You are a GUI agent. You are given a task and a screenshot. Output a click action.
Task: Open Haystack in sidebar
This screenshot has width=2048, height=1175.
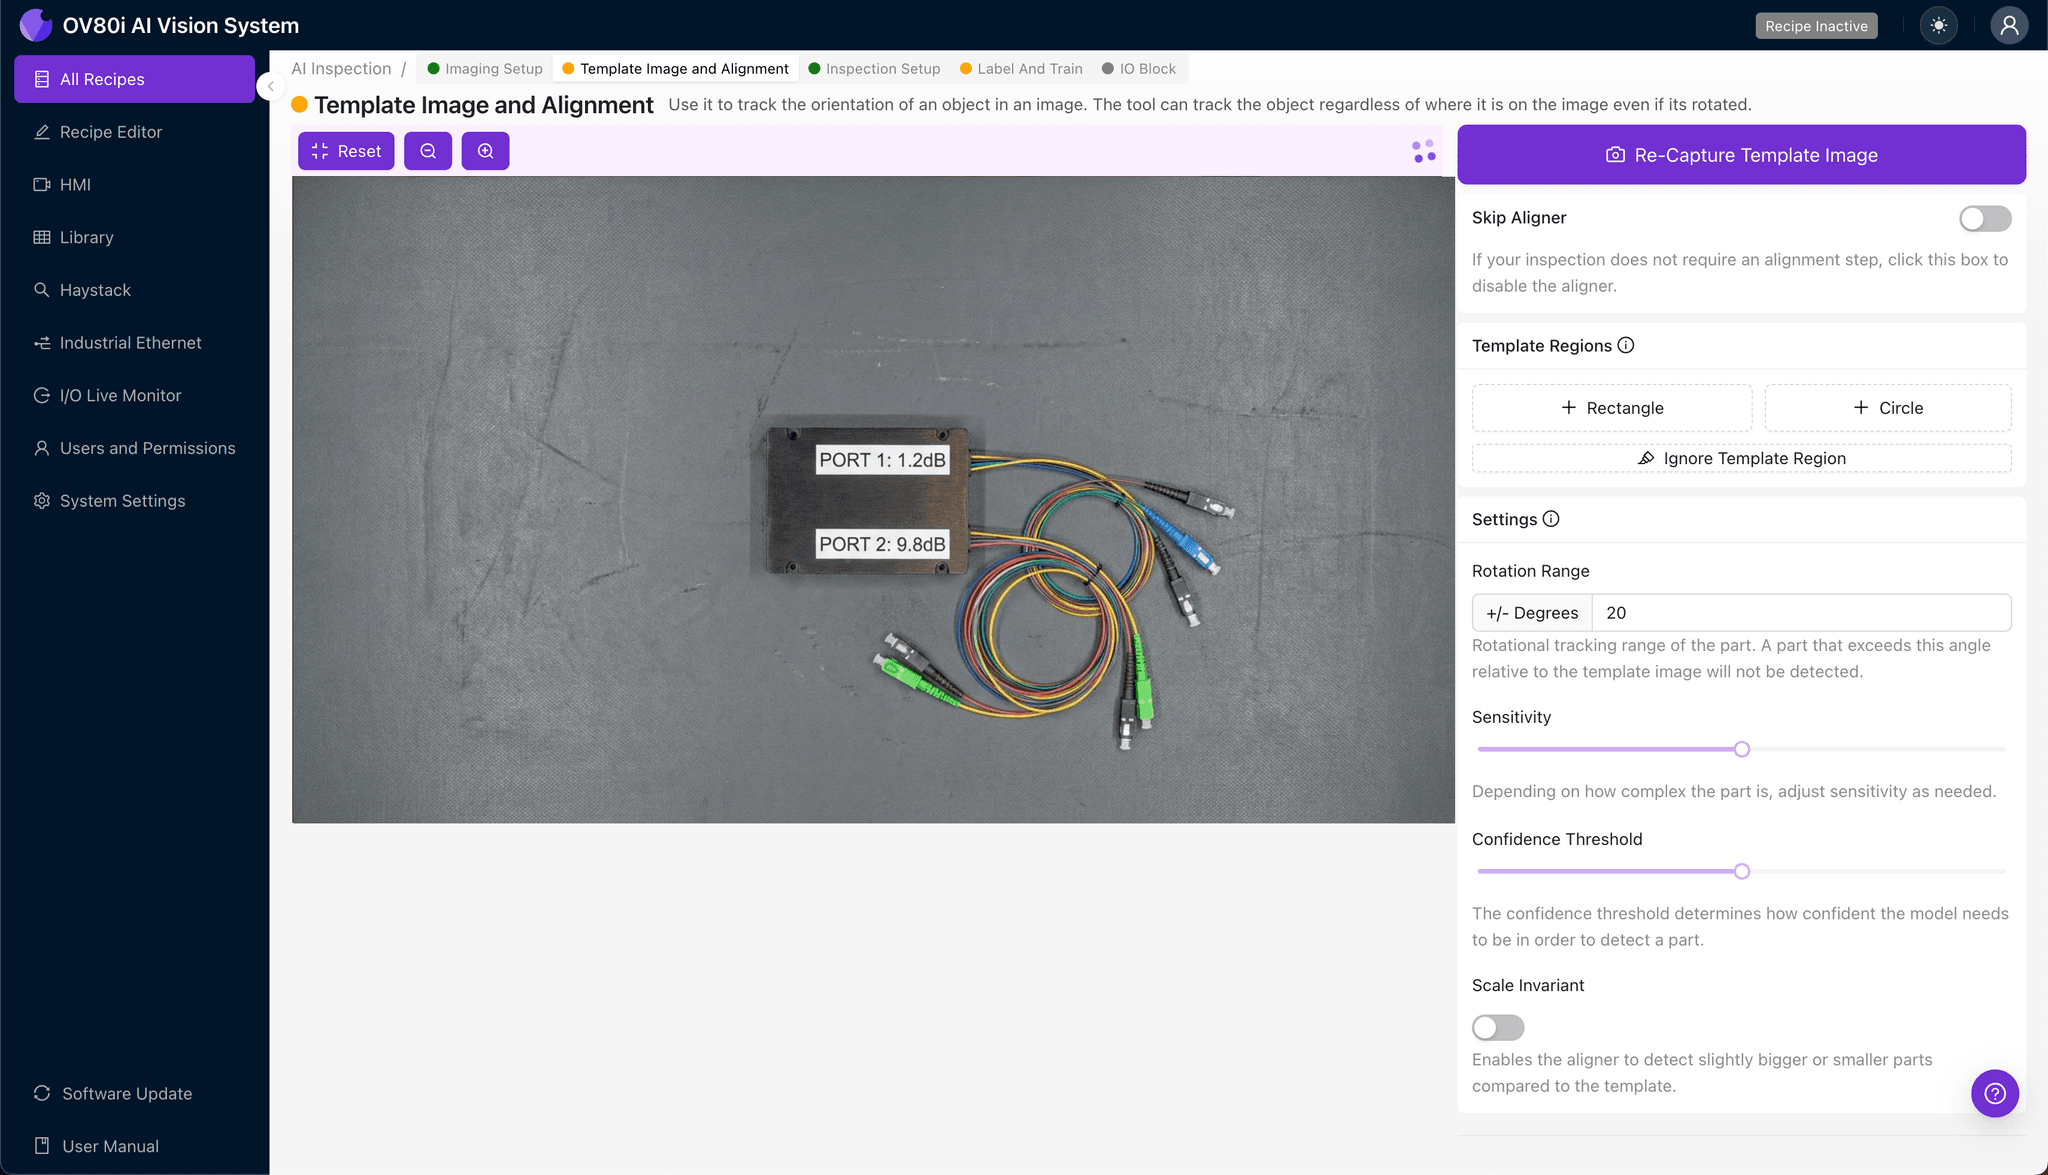click(x=134, y=290)
